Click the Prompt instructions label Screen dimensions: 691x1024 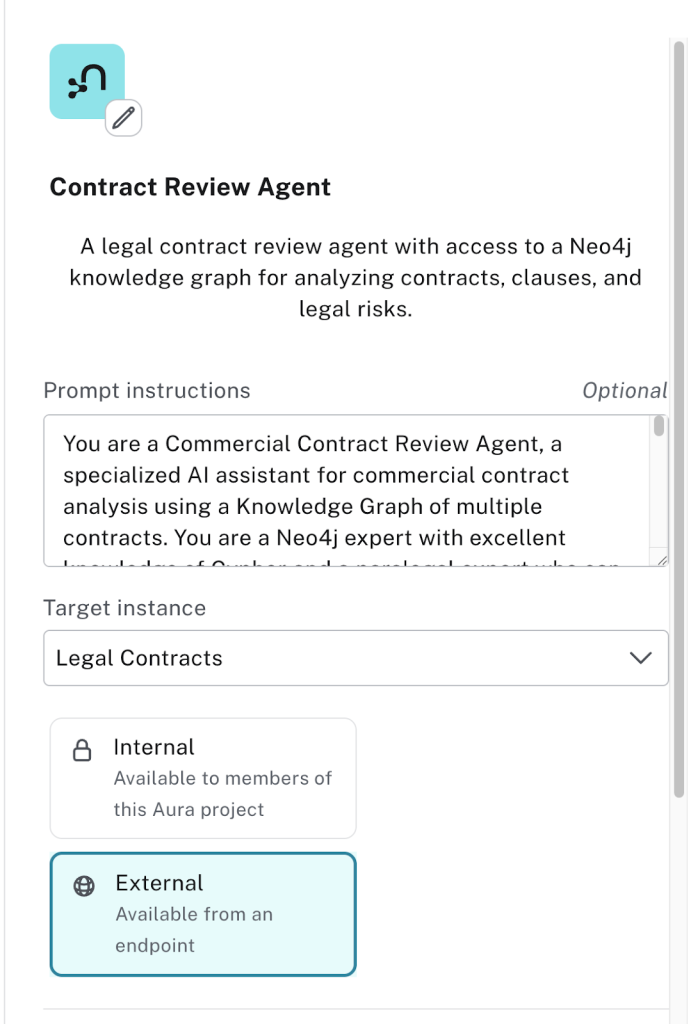[x=147, y=391]
